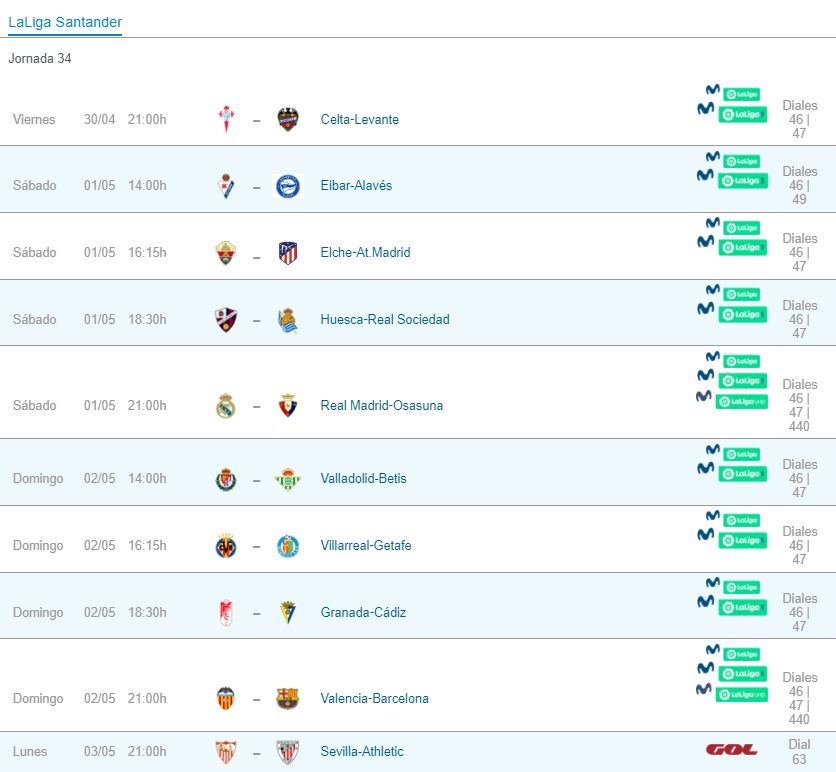
Task: Click the Athletic Club crest icon
Action: 288,751
